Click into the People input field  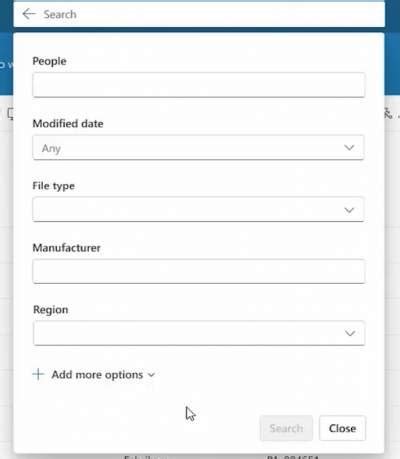[199, 85]
